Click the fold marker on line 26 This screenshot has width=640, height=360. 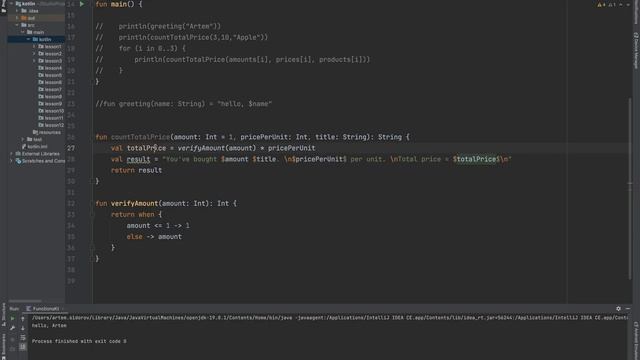click(92, 137)
